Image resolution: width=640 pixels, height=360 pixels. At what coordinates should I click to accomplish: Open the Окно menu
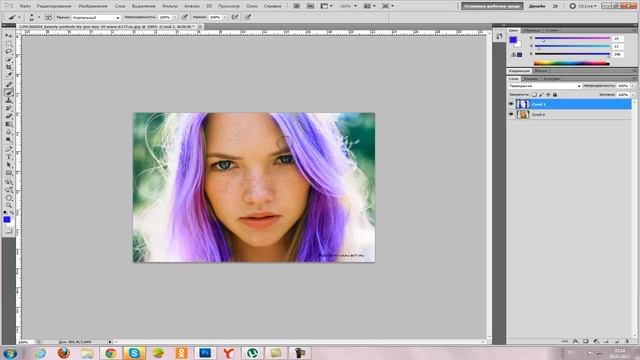tap(252, 6)
